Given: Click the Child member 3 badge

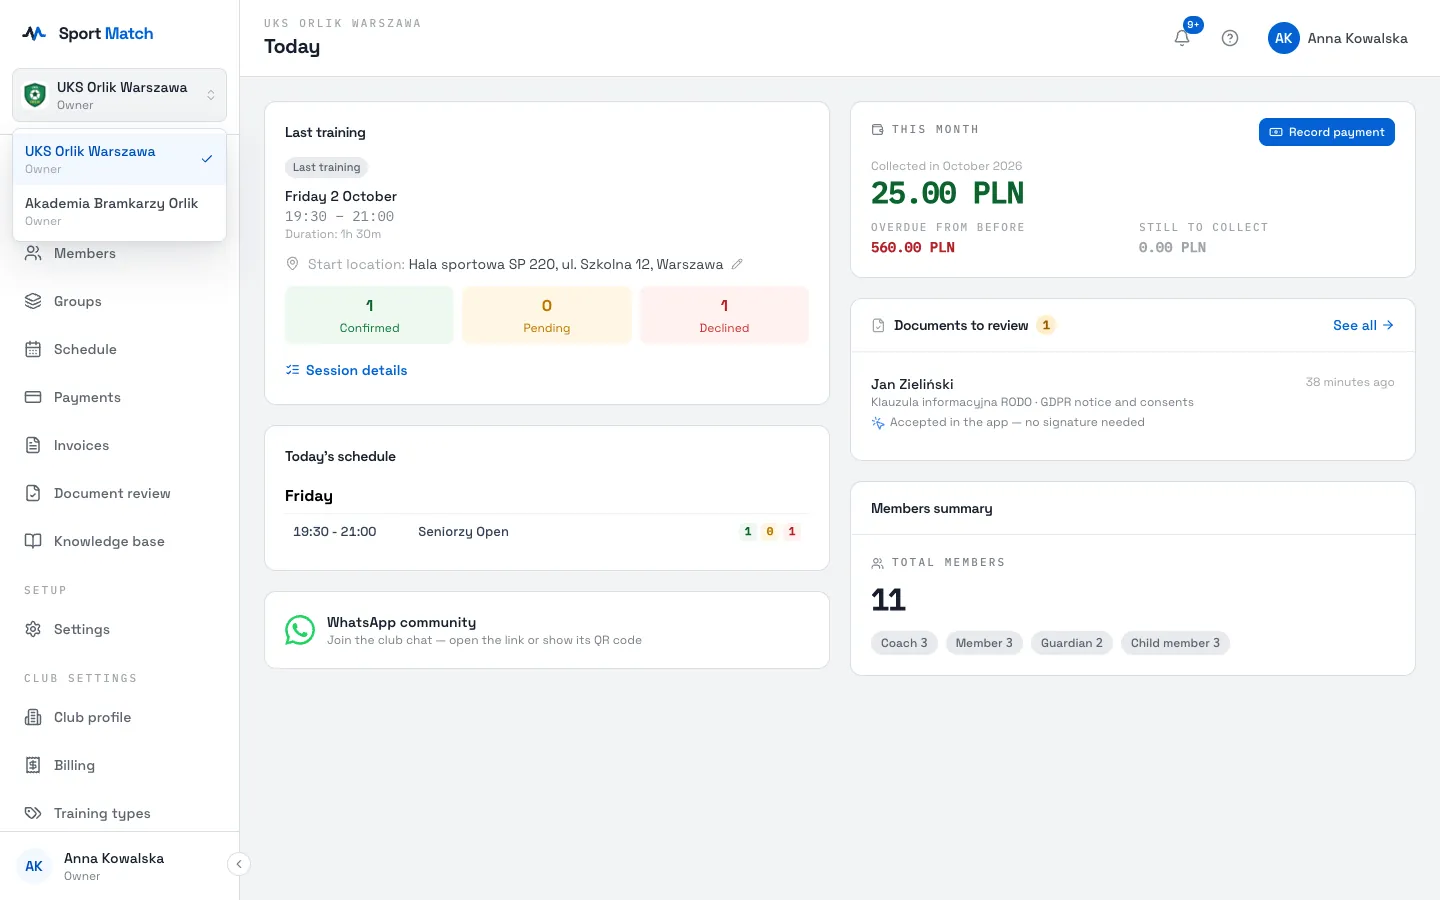Looking at the screenshot, I should [1175, 643].
